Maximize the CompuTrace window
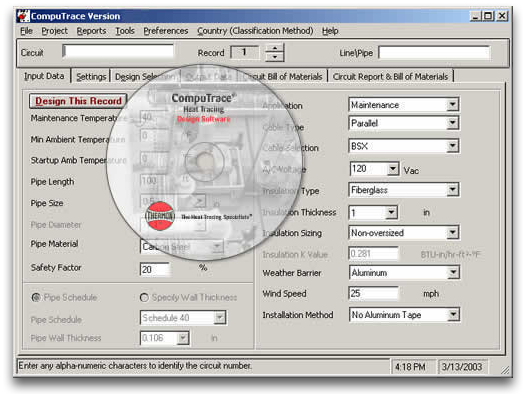Viewport: 523px width, 394px height. (488, 16)
